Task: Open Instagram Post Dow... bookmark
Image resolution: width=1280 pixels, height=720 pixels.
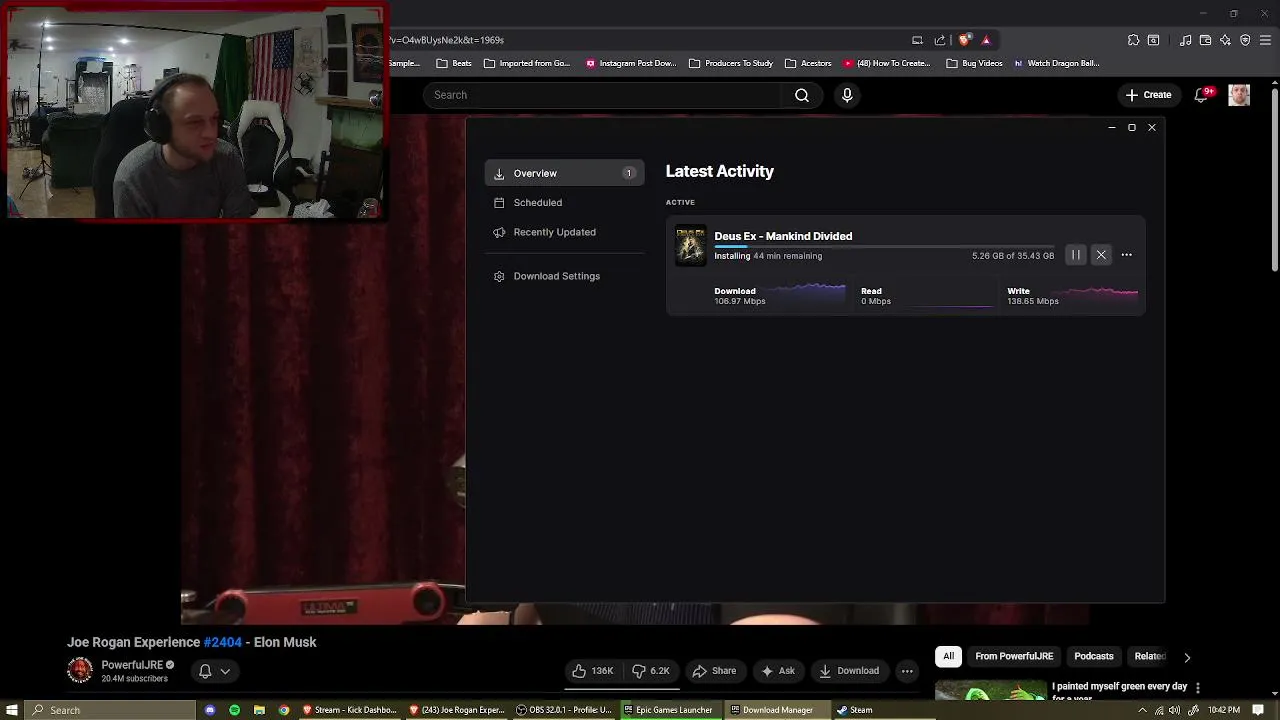Action: pyautogui.click(x=631, y=63)
